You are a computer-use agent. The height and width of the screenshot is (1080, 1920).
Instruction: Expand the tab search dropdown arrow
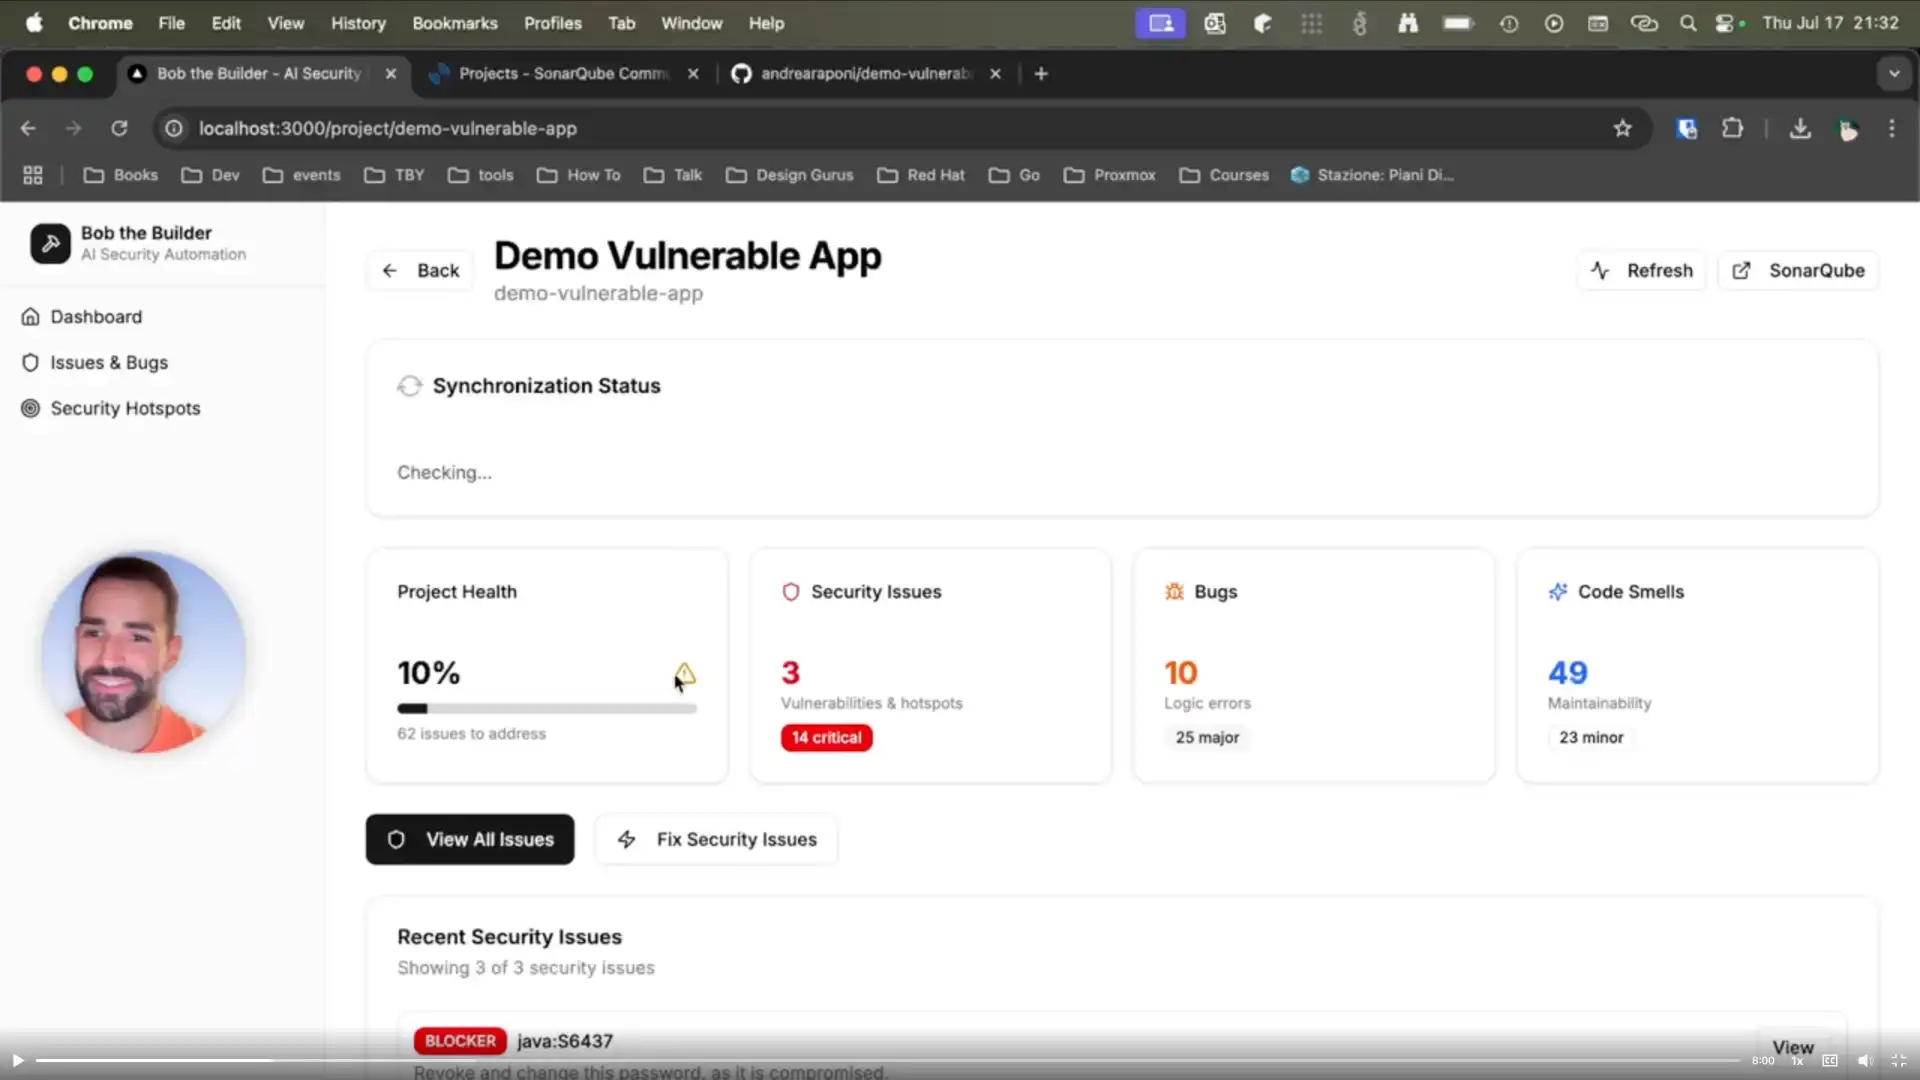[x=1893, y=74]
